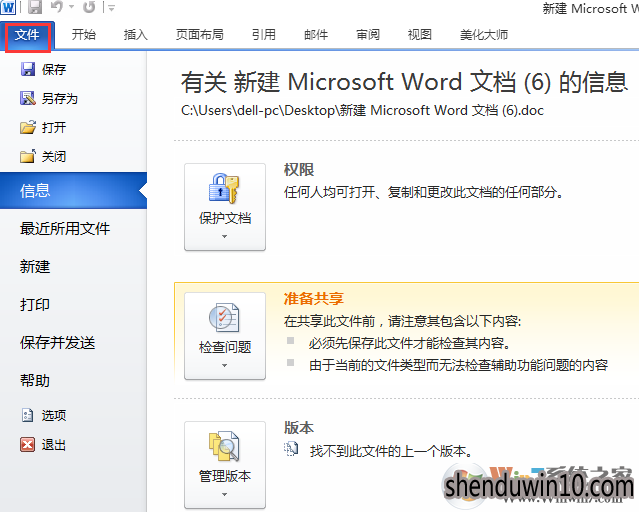Click the Undo arrow in quick access toolbar

click(x=57, y=7)
